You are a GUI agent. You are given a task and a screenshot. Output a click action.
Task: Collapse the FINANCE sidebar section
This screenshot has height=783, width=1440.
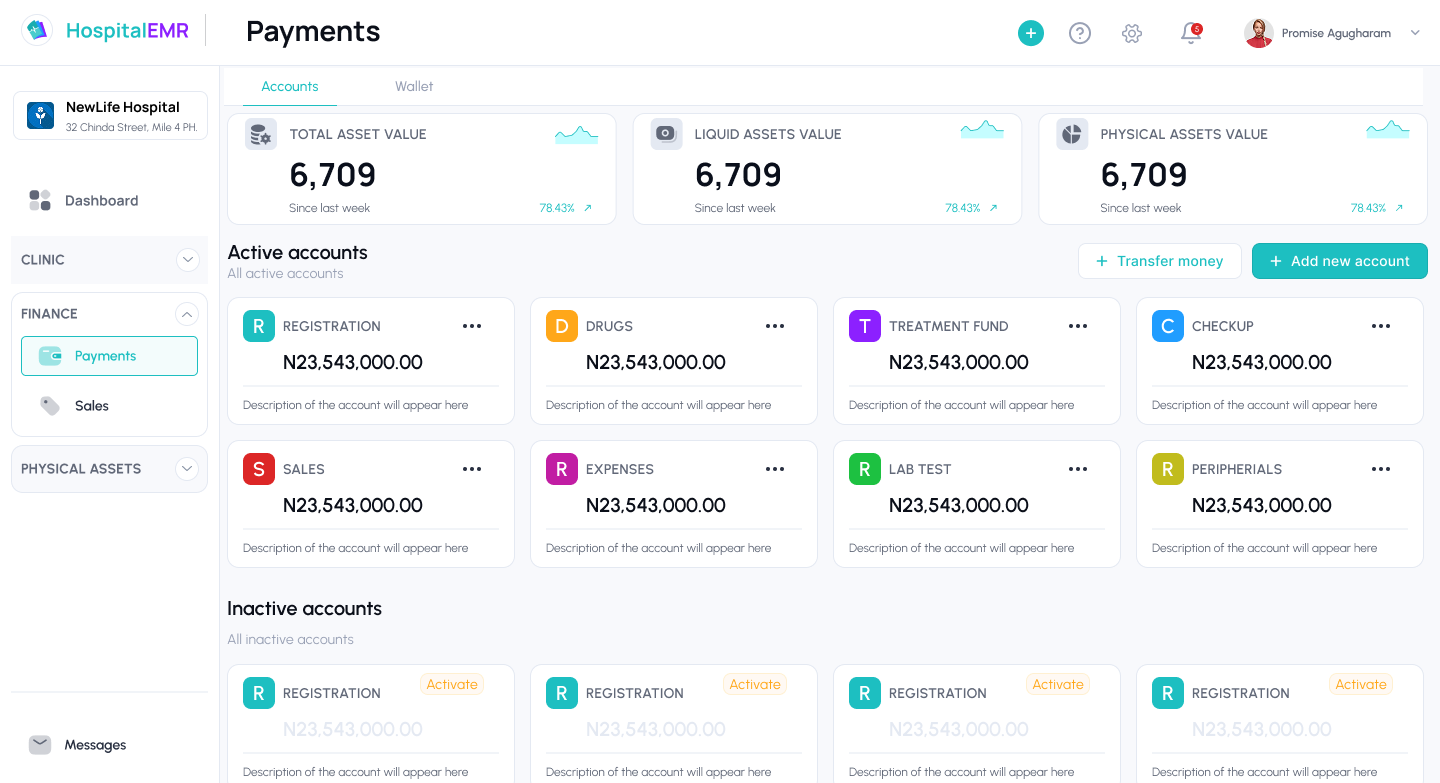pos(187,314)
